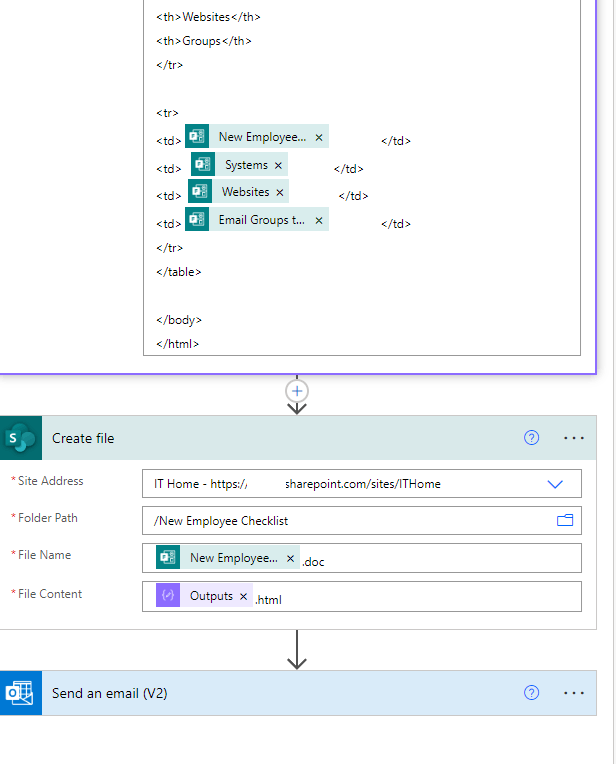The height and width of the screenshot is (764, 616).
Task: Click the Forms icon on Websites token
Action: pos(200,191)
